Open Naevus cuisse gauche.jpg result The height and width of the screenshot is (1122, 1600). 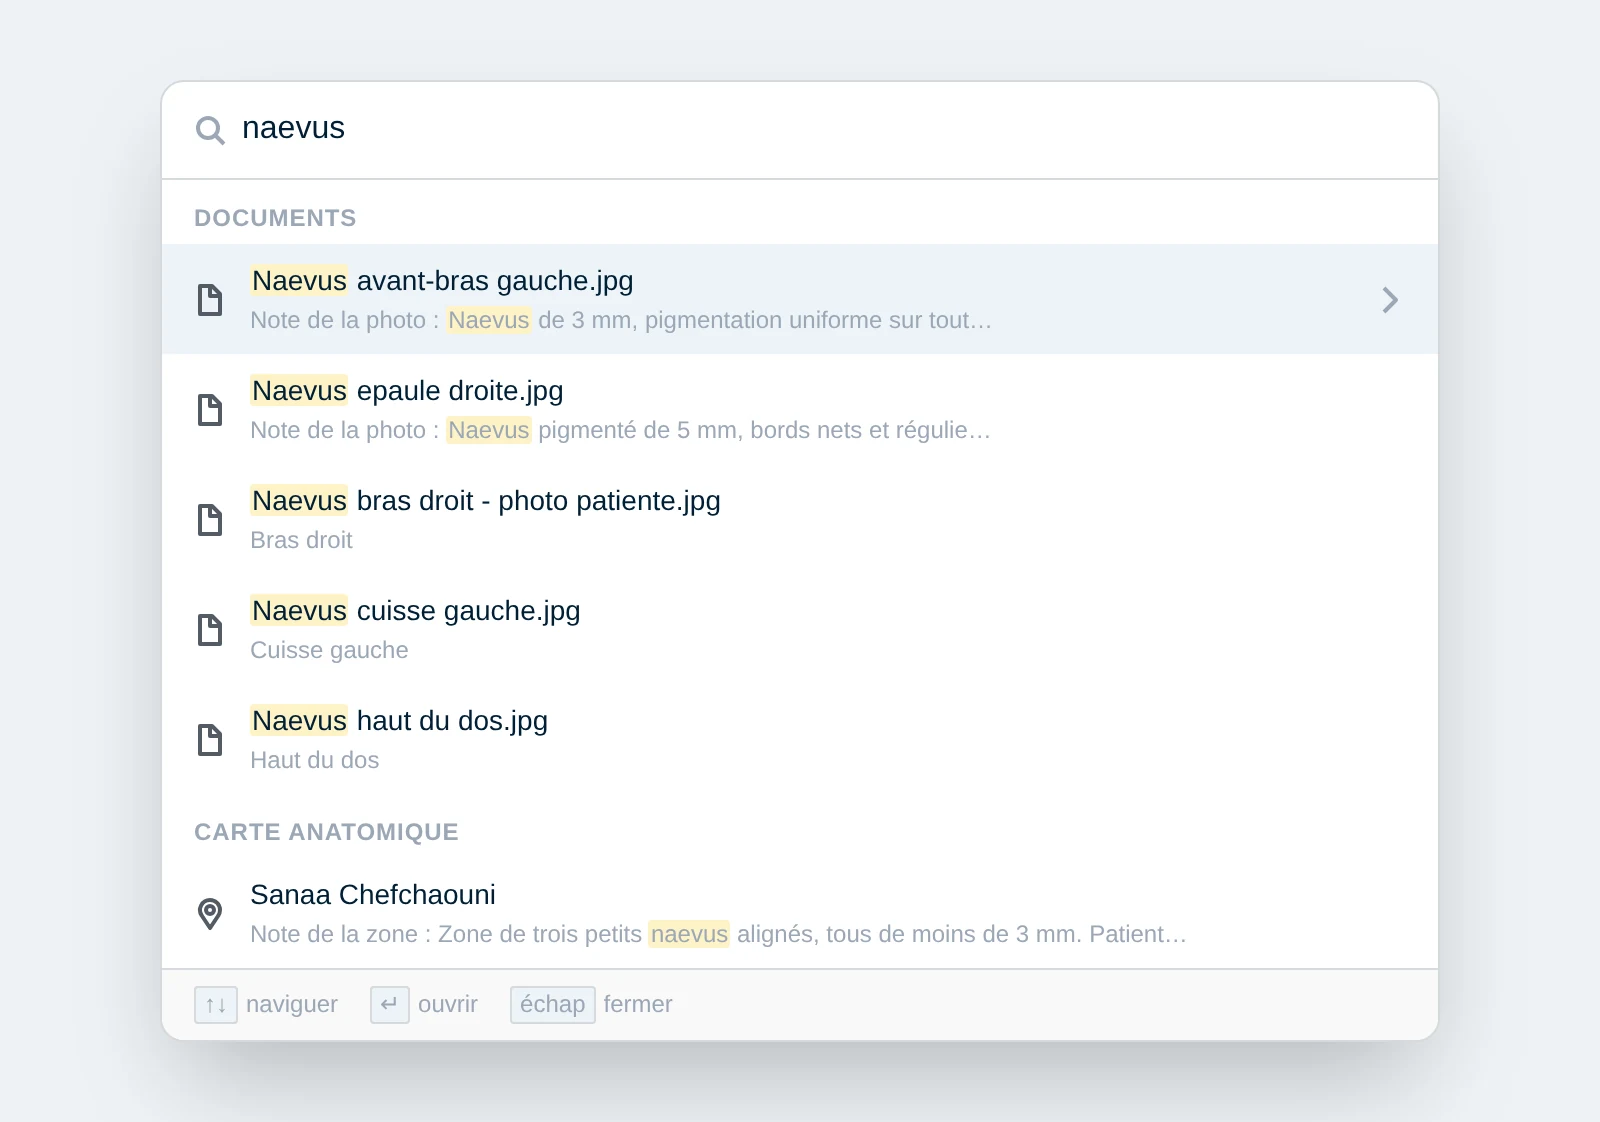[800, 629]
